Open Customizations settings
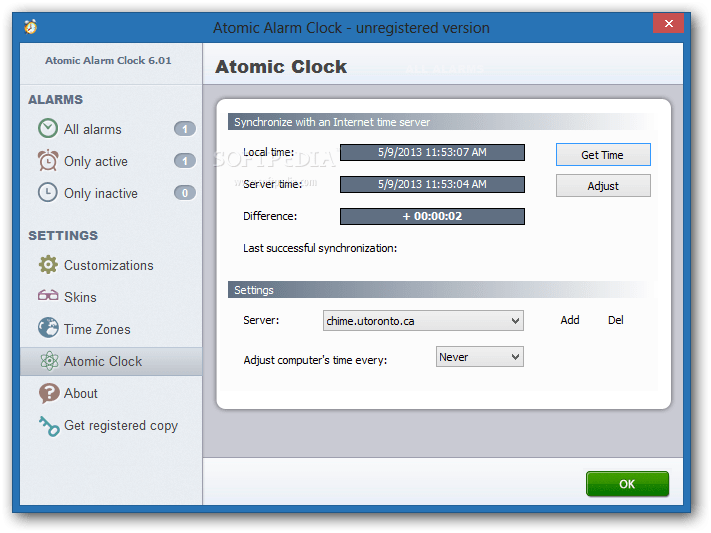Viewport: 711px width, 533px height. pyautogui.click(x=111, y=265)
